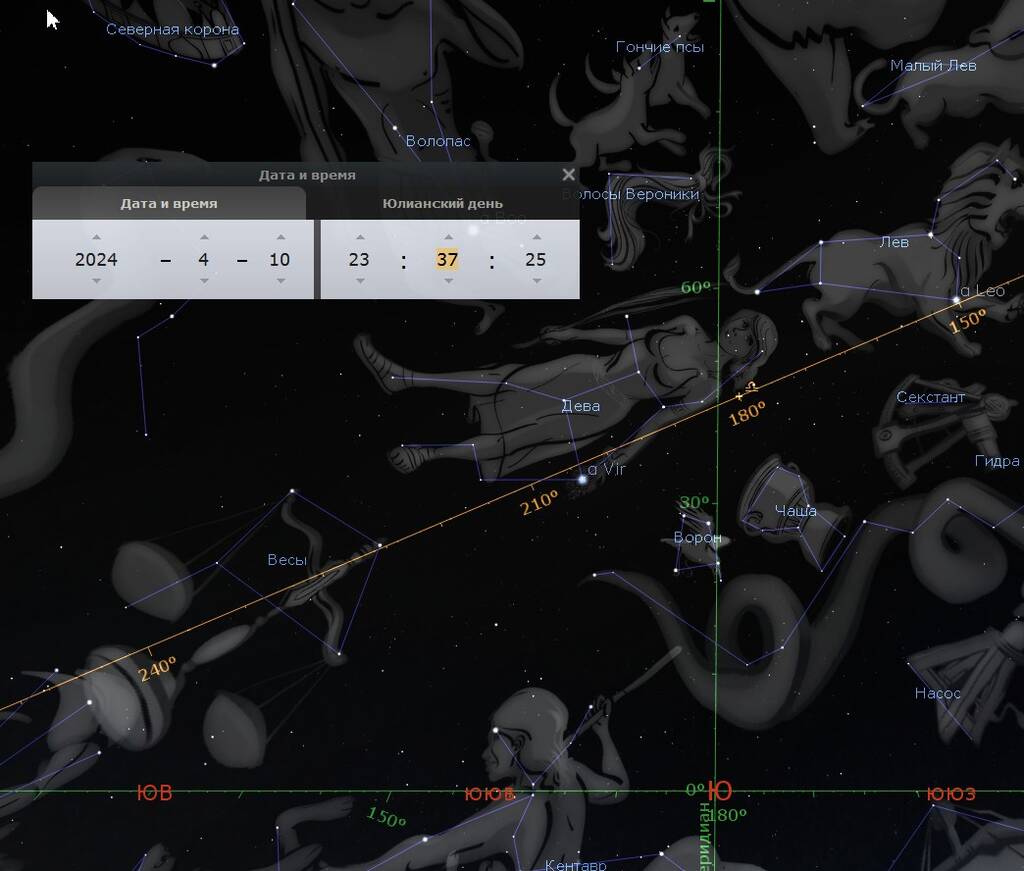
Task: Click the month field showing 4
Action: [204, 259]
